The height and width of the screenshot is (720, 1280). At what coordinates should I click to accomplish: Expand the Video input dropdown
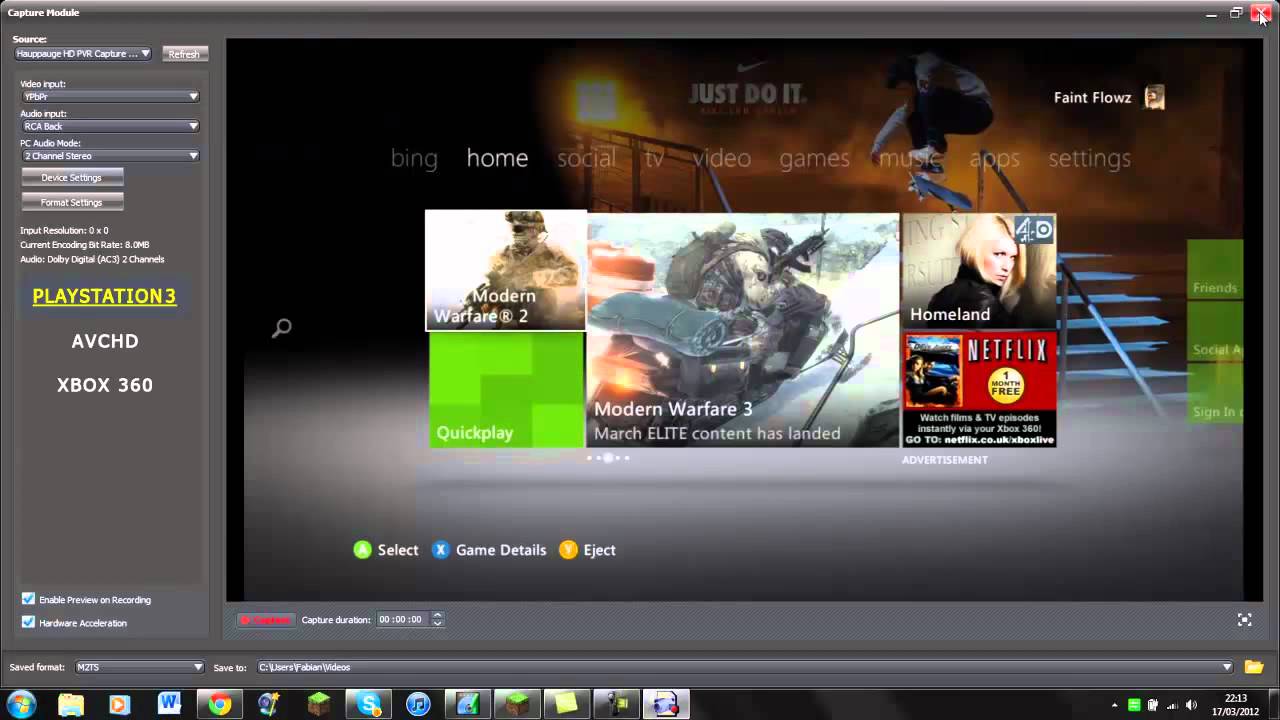(x=110, y=97)
